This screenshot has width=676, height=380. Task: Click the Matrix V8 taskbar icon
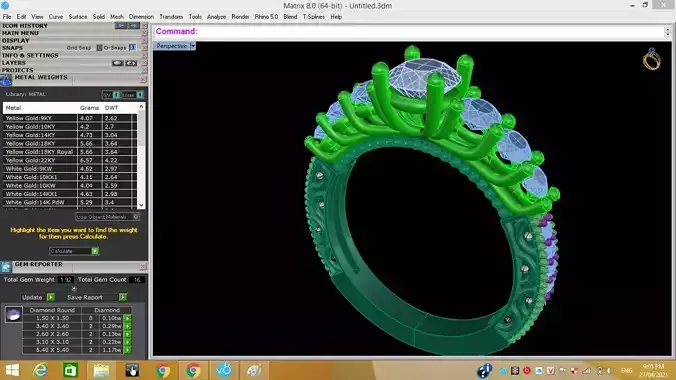pyautogui.click(x=224, y=371)
